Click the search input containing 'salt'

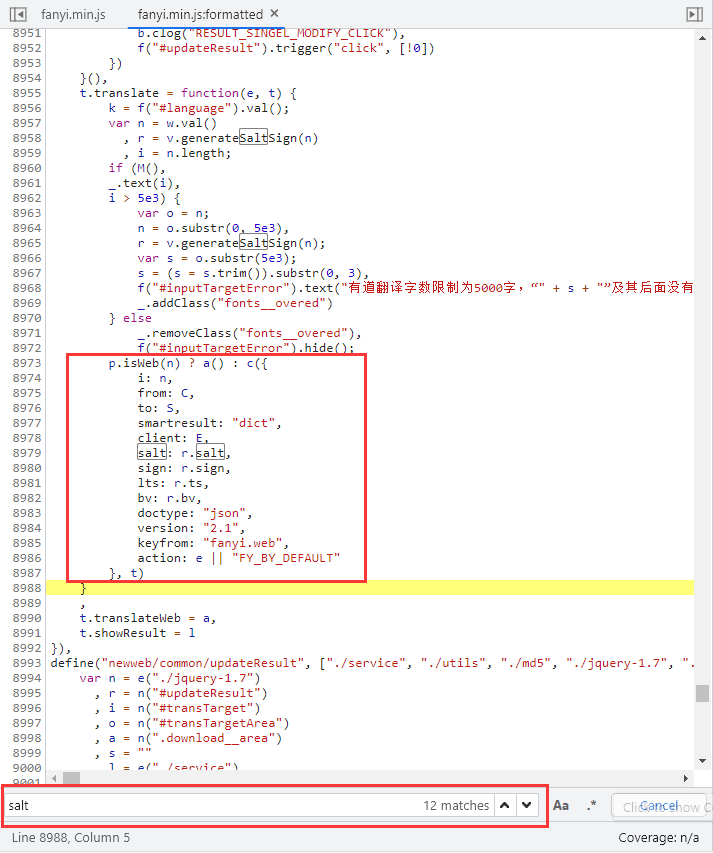(210, 805)
